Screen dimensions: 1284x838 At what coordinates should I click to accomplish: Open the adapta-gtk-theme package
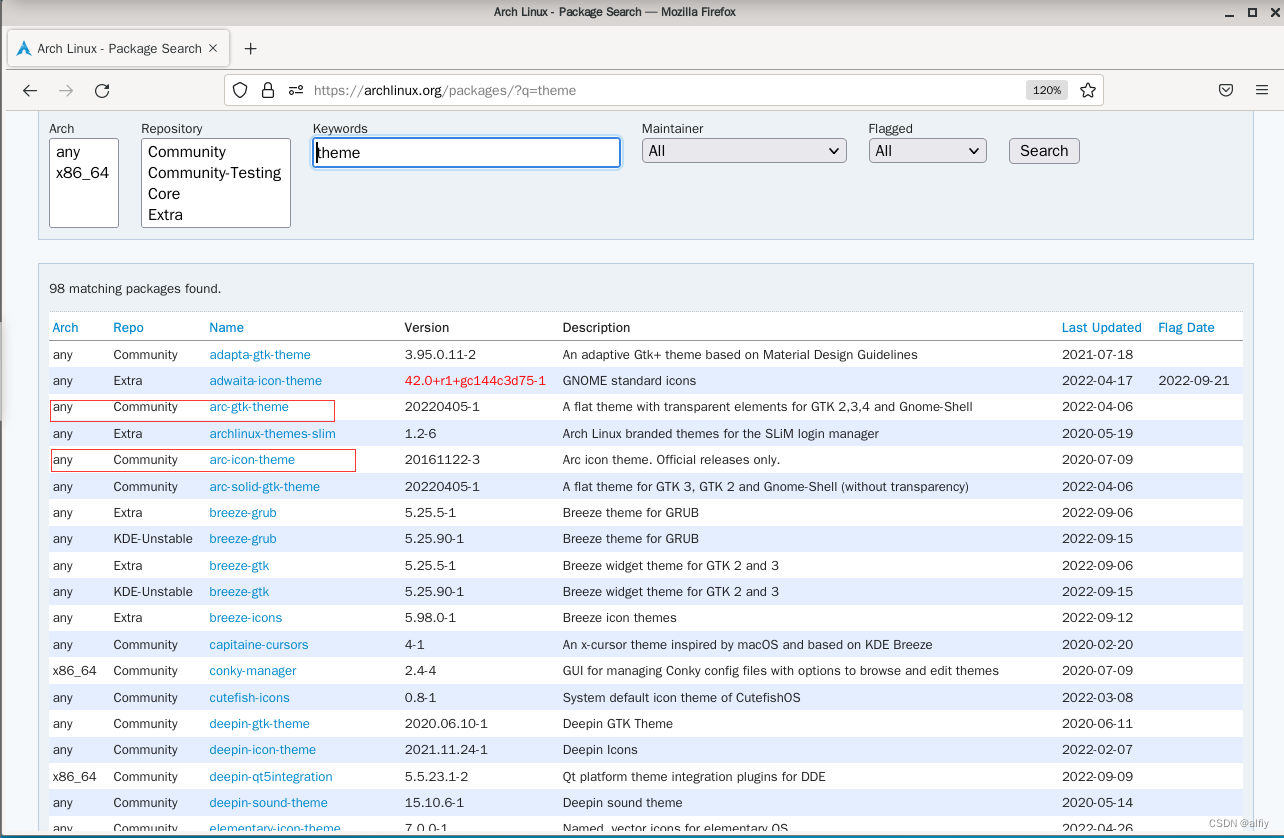click(260, 355)
